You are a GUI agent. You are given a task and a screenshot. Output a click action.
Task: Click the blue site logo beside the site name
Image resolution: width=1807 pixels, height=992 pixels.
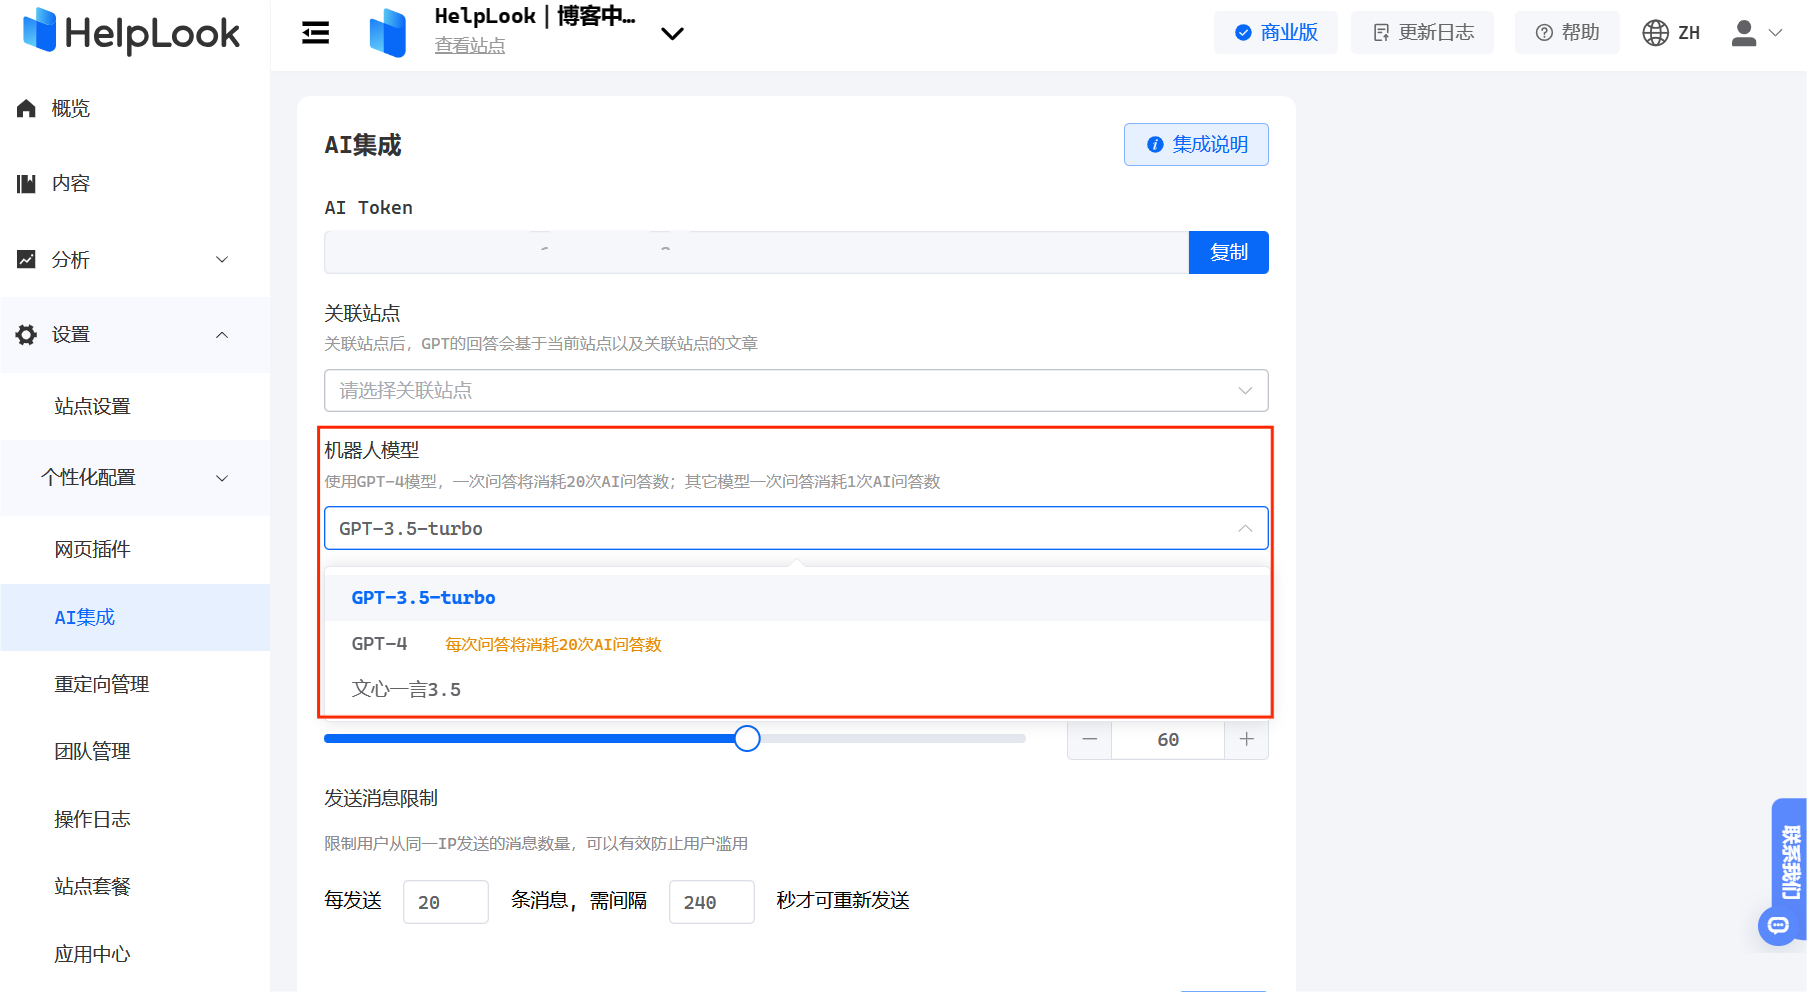[x=388, y=33]
